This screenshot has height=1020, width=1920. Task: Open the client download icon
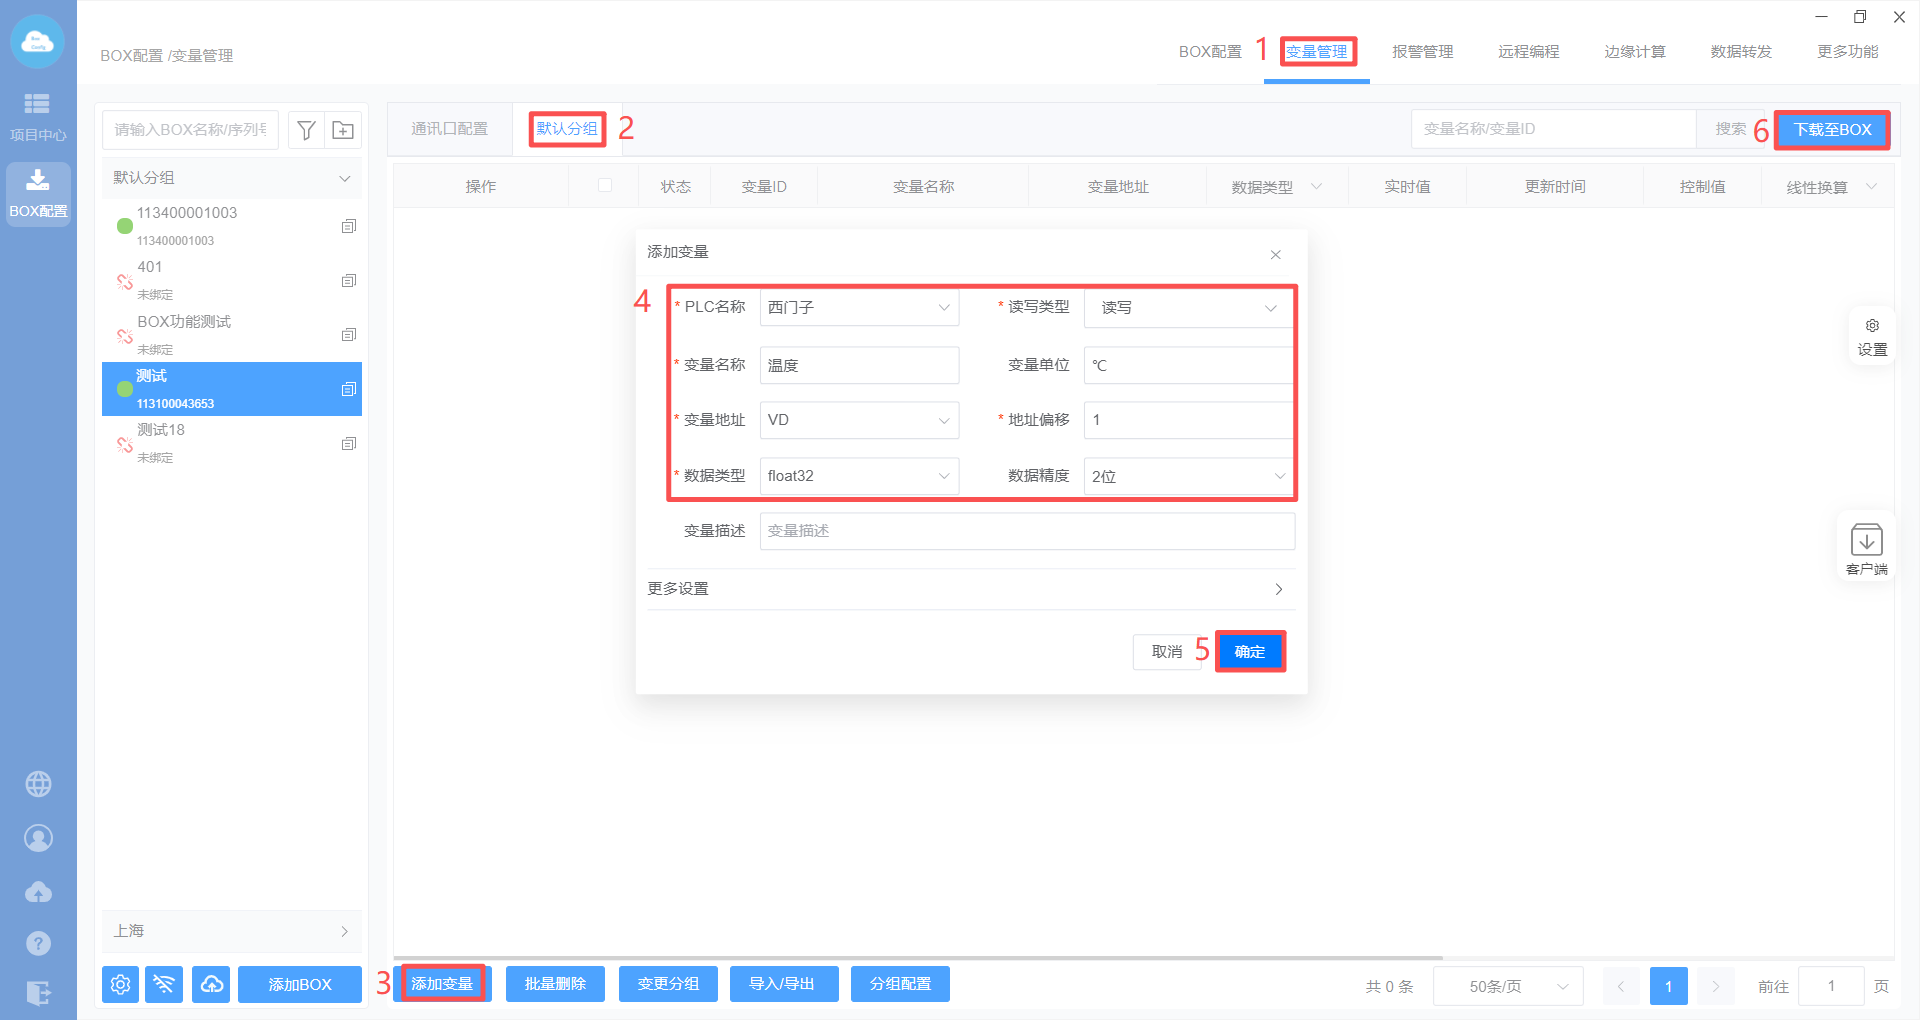[x=1866, y=548]
